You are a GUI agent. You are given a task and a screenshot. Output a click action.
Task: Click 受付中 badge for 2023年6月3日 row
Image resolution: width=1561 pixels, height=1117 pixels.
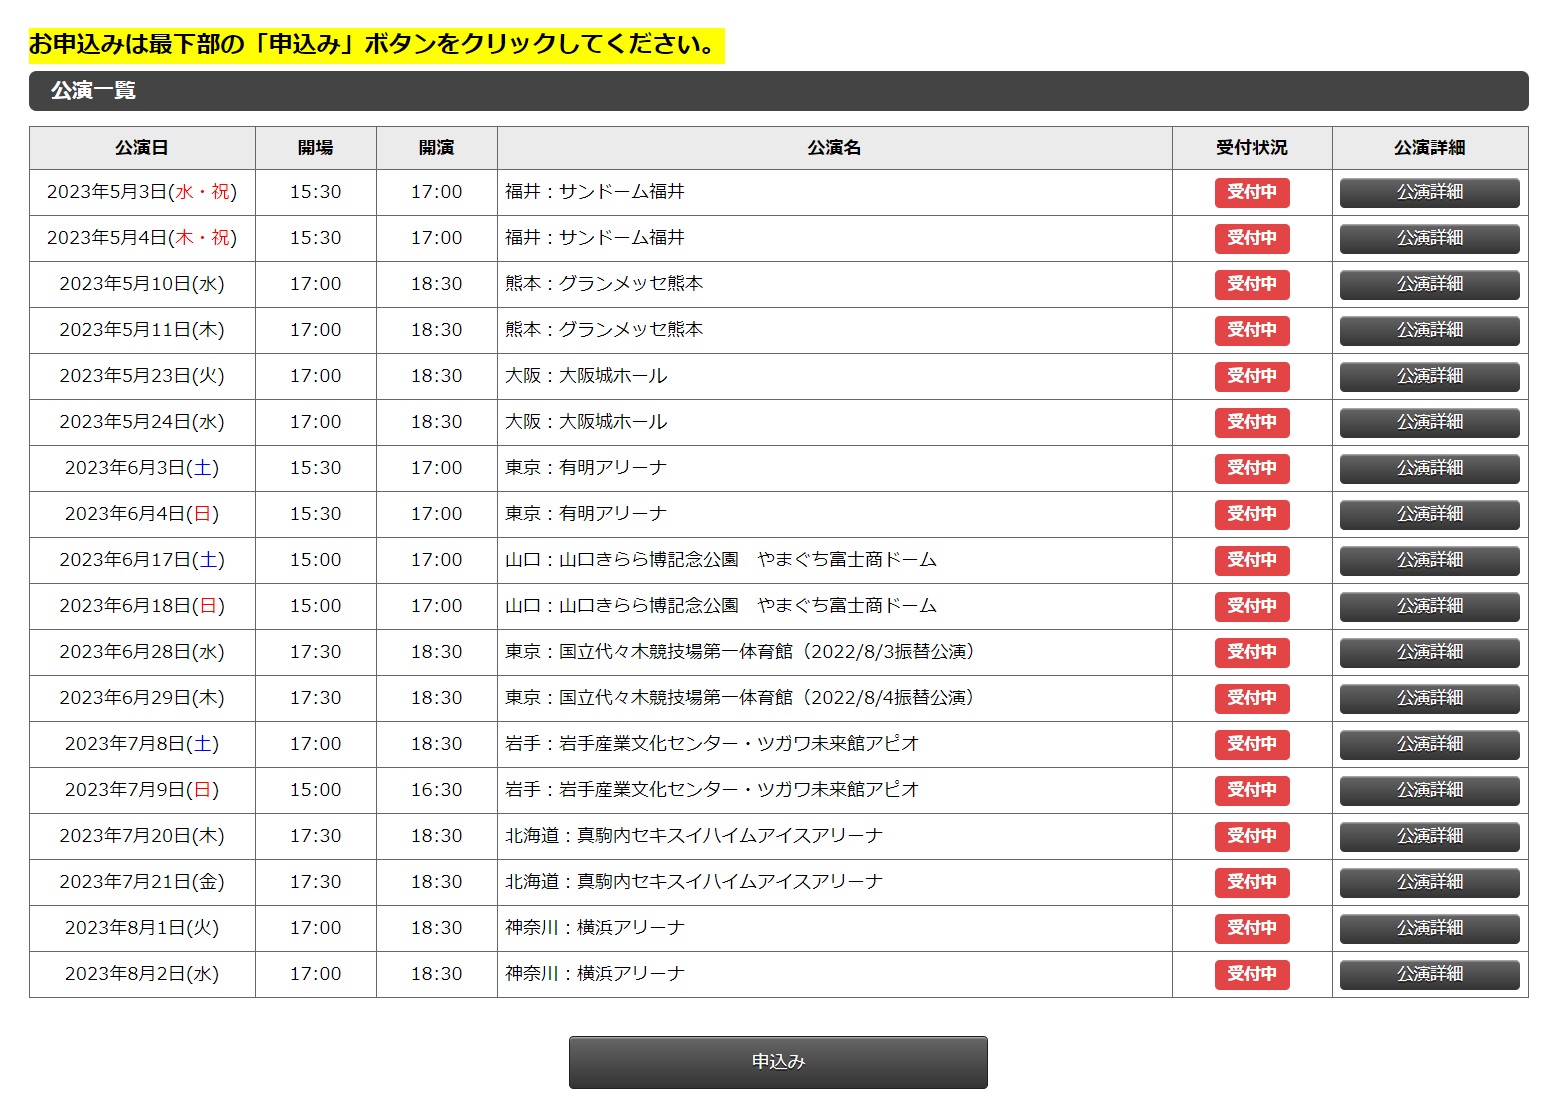coord(1252,468)
